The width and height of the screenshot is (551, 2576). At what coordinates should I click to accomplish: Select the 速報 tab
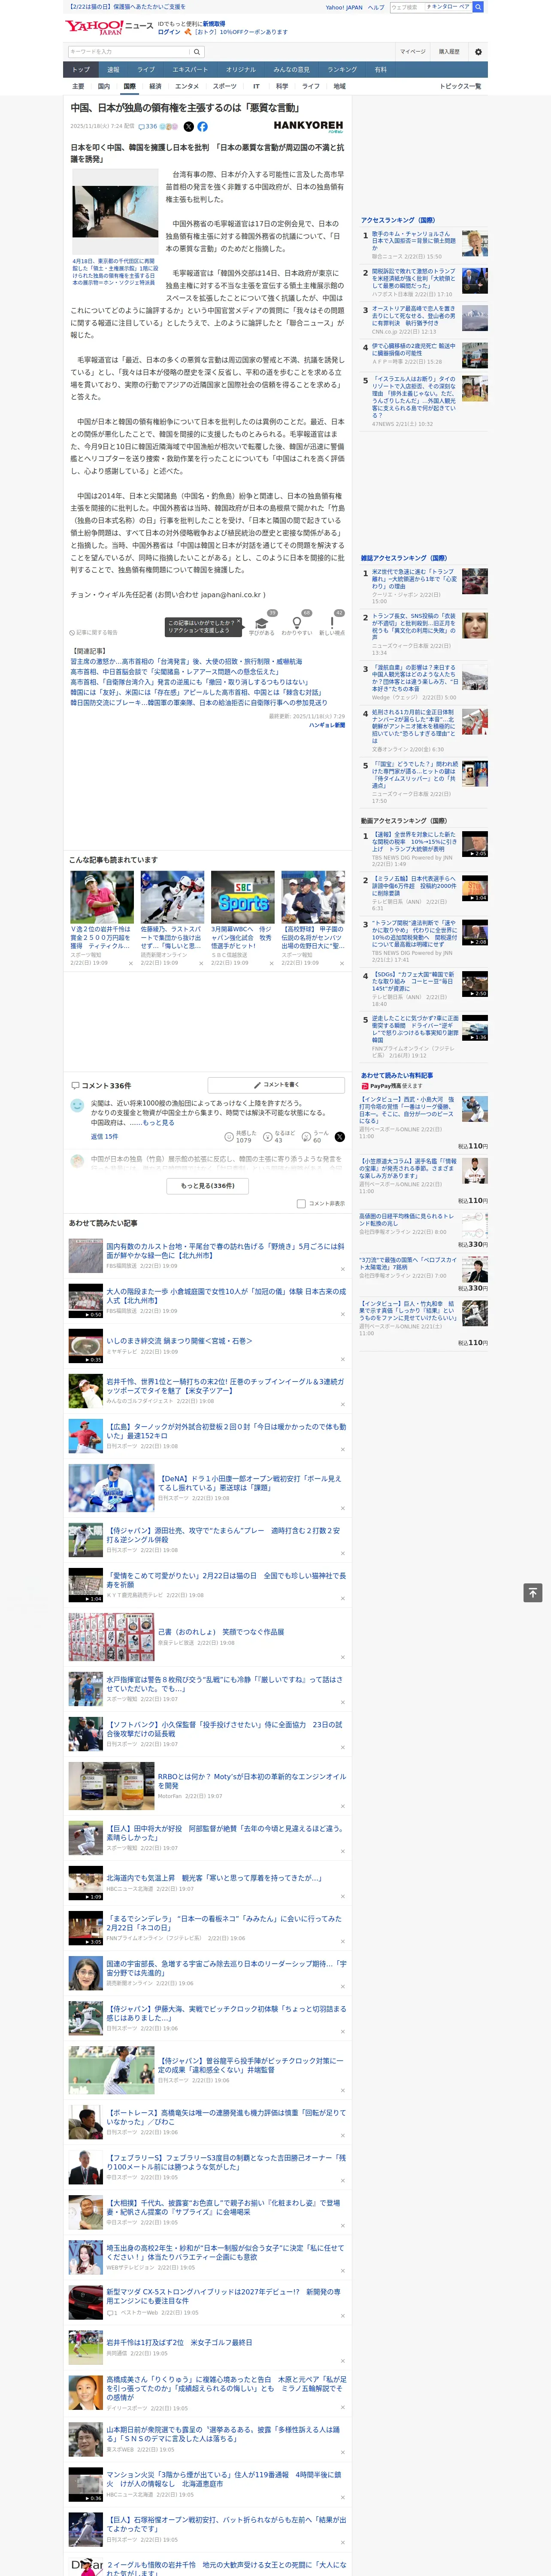113,70
